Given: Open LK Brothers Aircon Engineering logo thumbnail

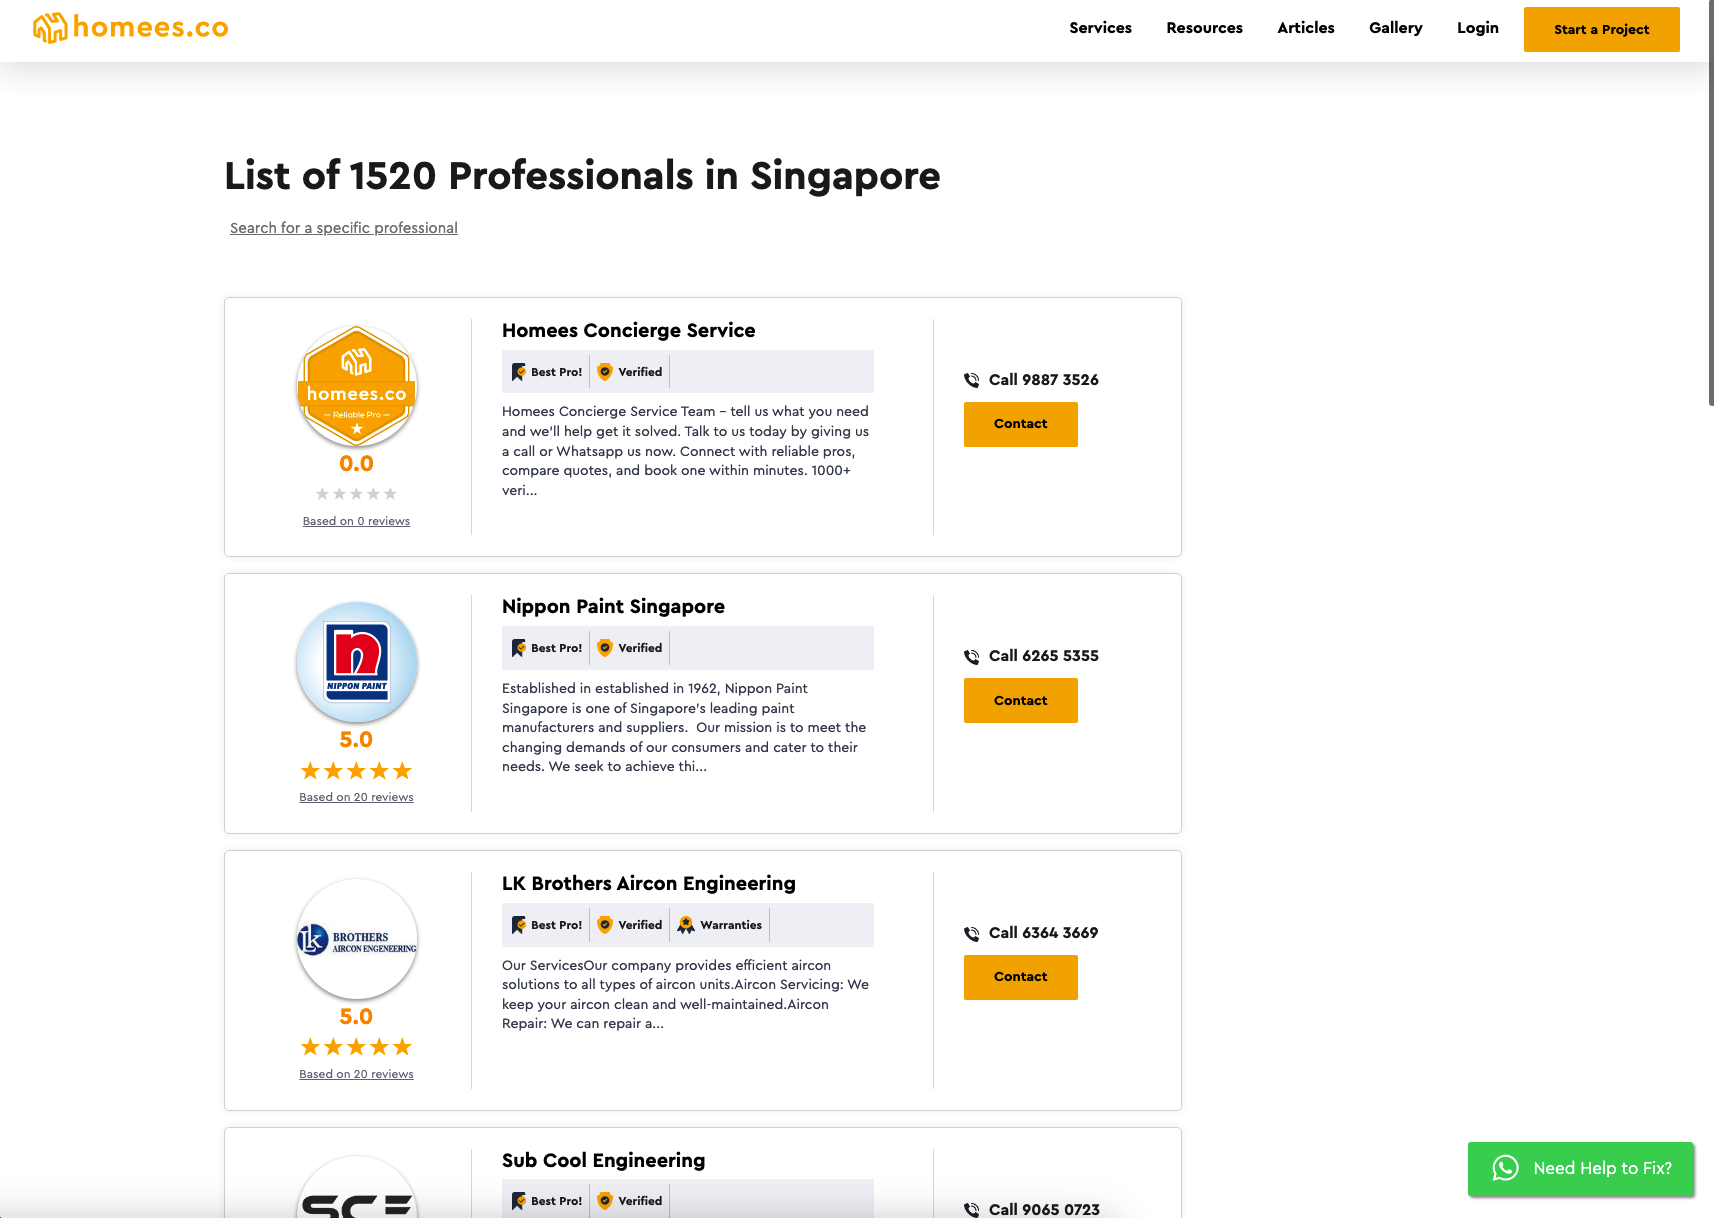Looking at the screenshot, I should coord(357,939).
